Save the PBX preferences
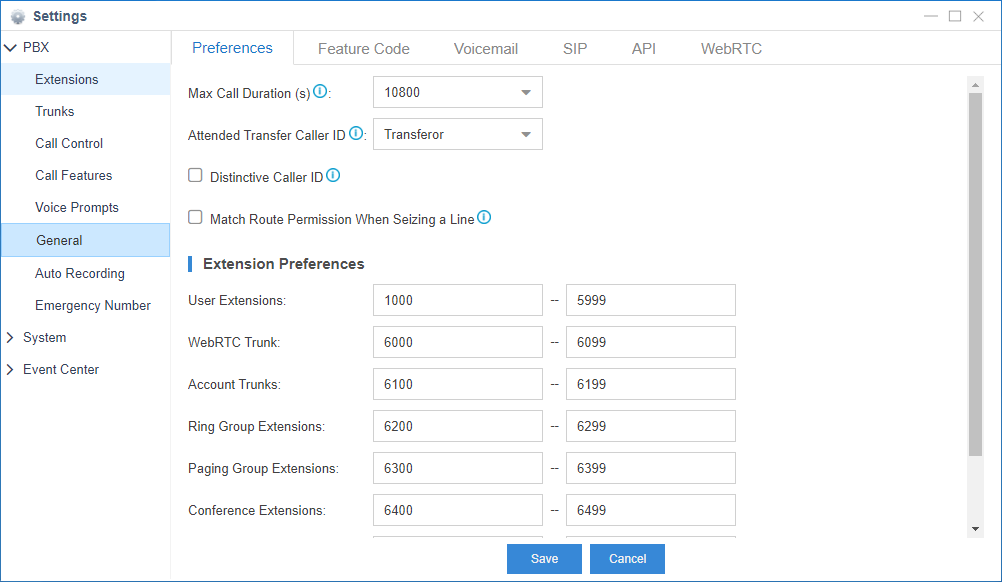This screenshot has width=1002, height=582. 544,559
